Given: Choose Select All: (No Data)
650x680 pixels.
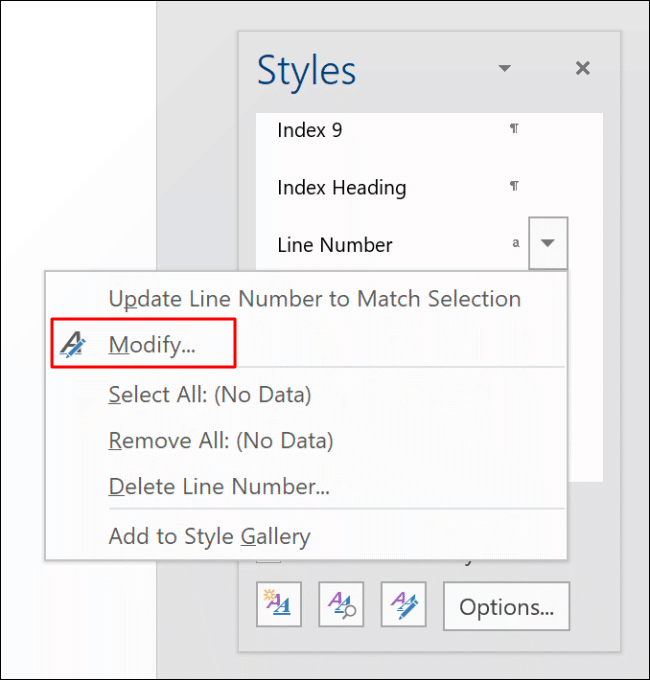Looking at the screenshot, I should pos(210,395).
